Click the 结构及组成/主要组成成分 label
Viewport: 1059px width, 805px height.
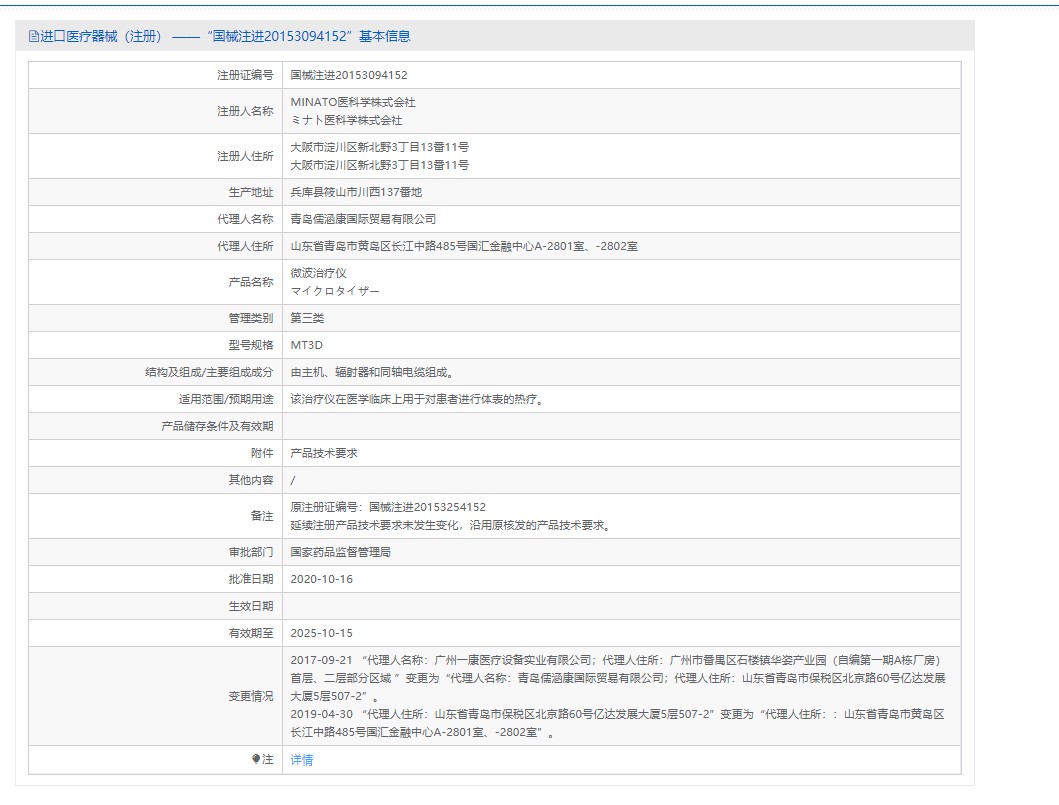click(209, 372)
